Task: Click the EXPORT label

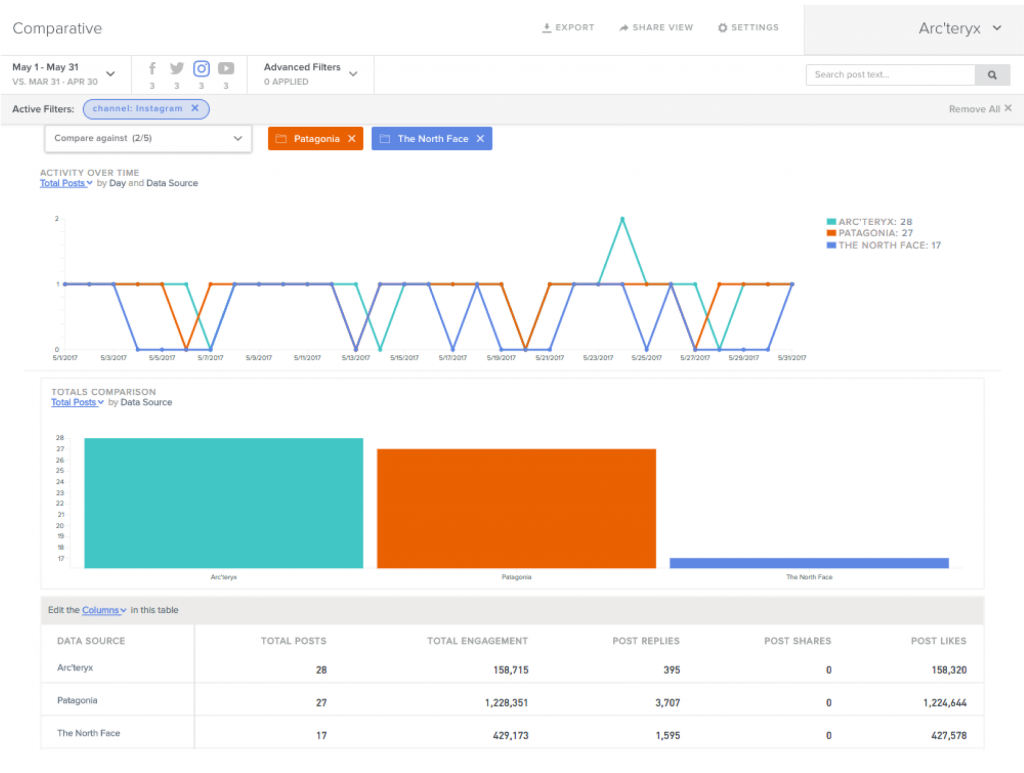Action: [575, 27]
